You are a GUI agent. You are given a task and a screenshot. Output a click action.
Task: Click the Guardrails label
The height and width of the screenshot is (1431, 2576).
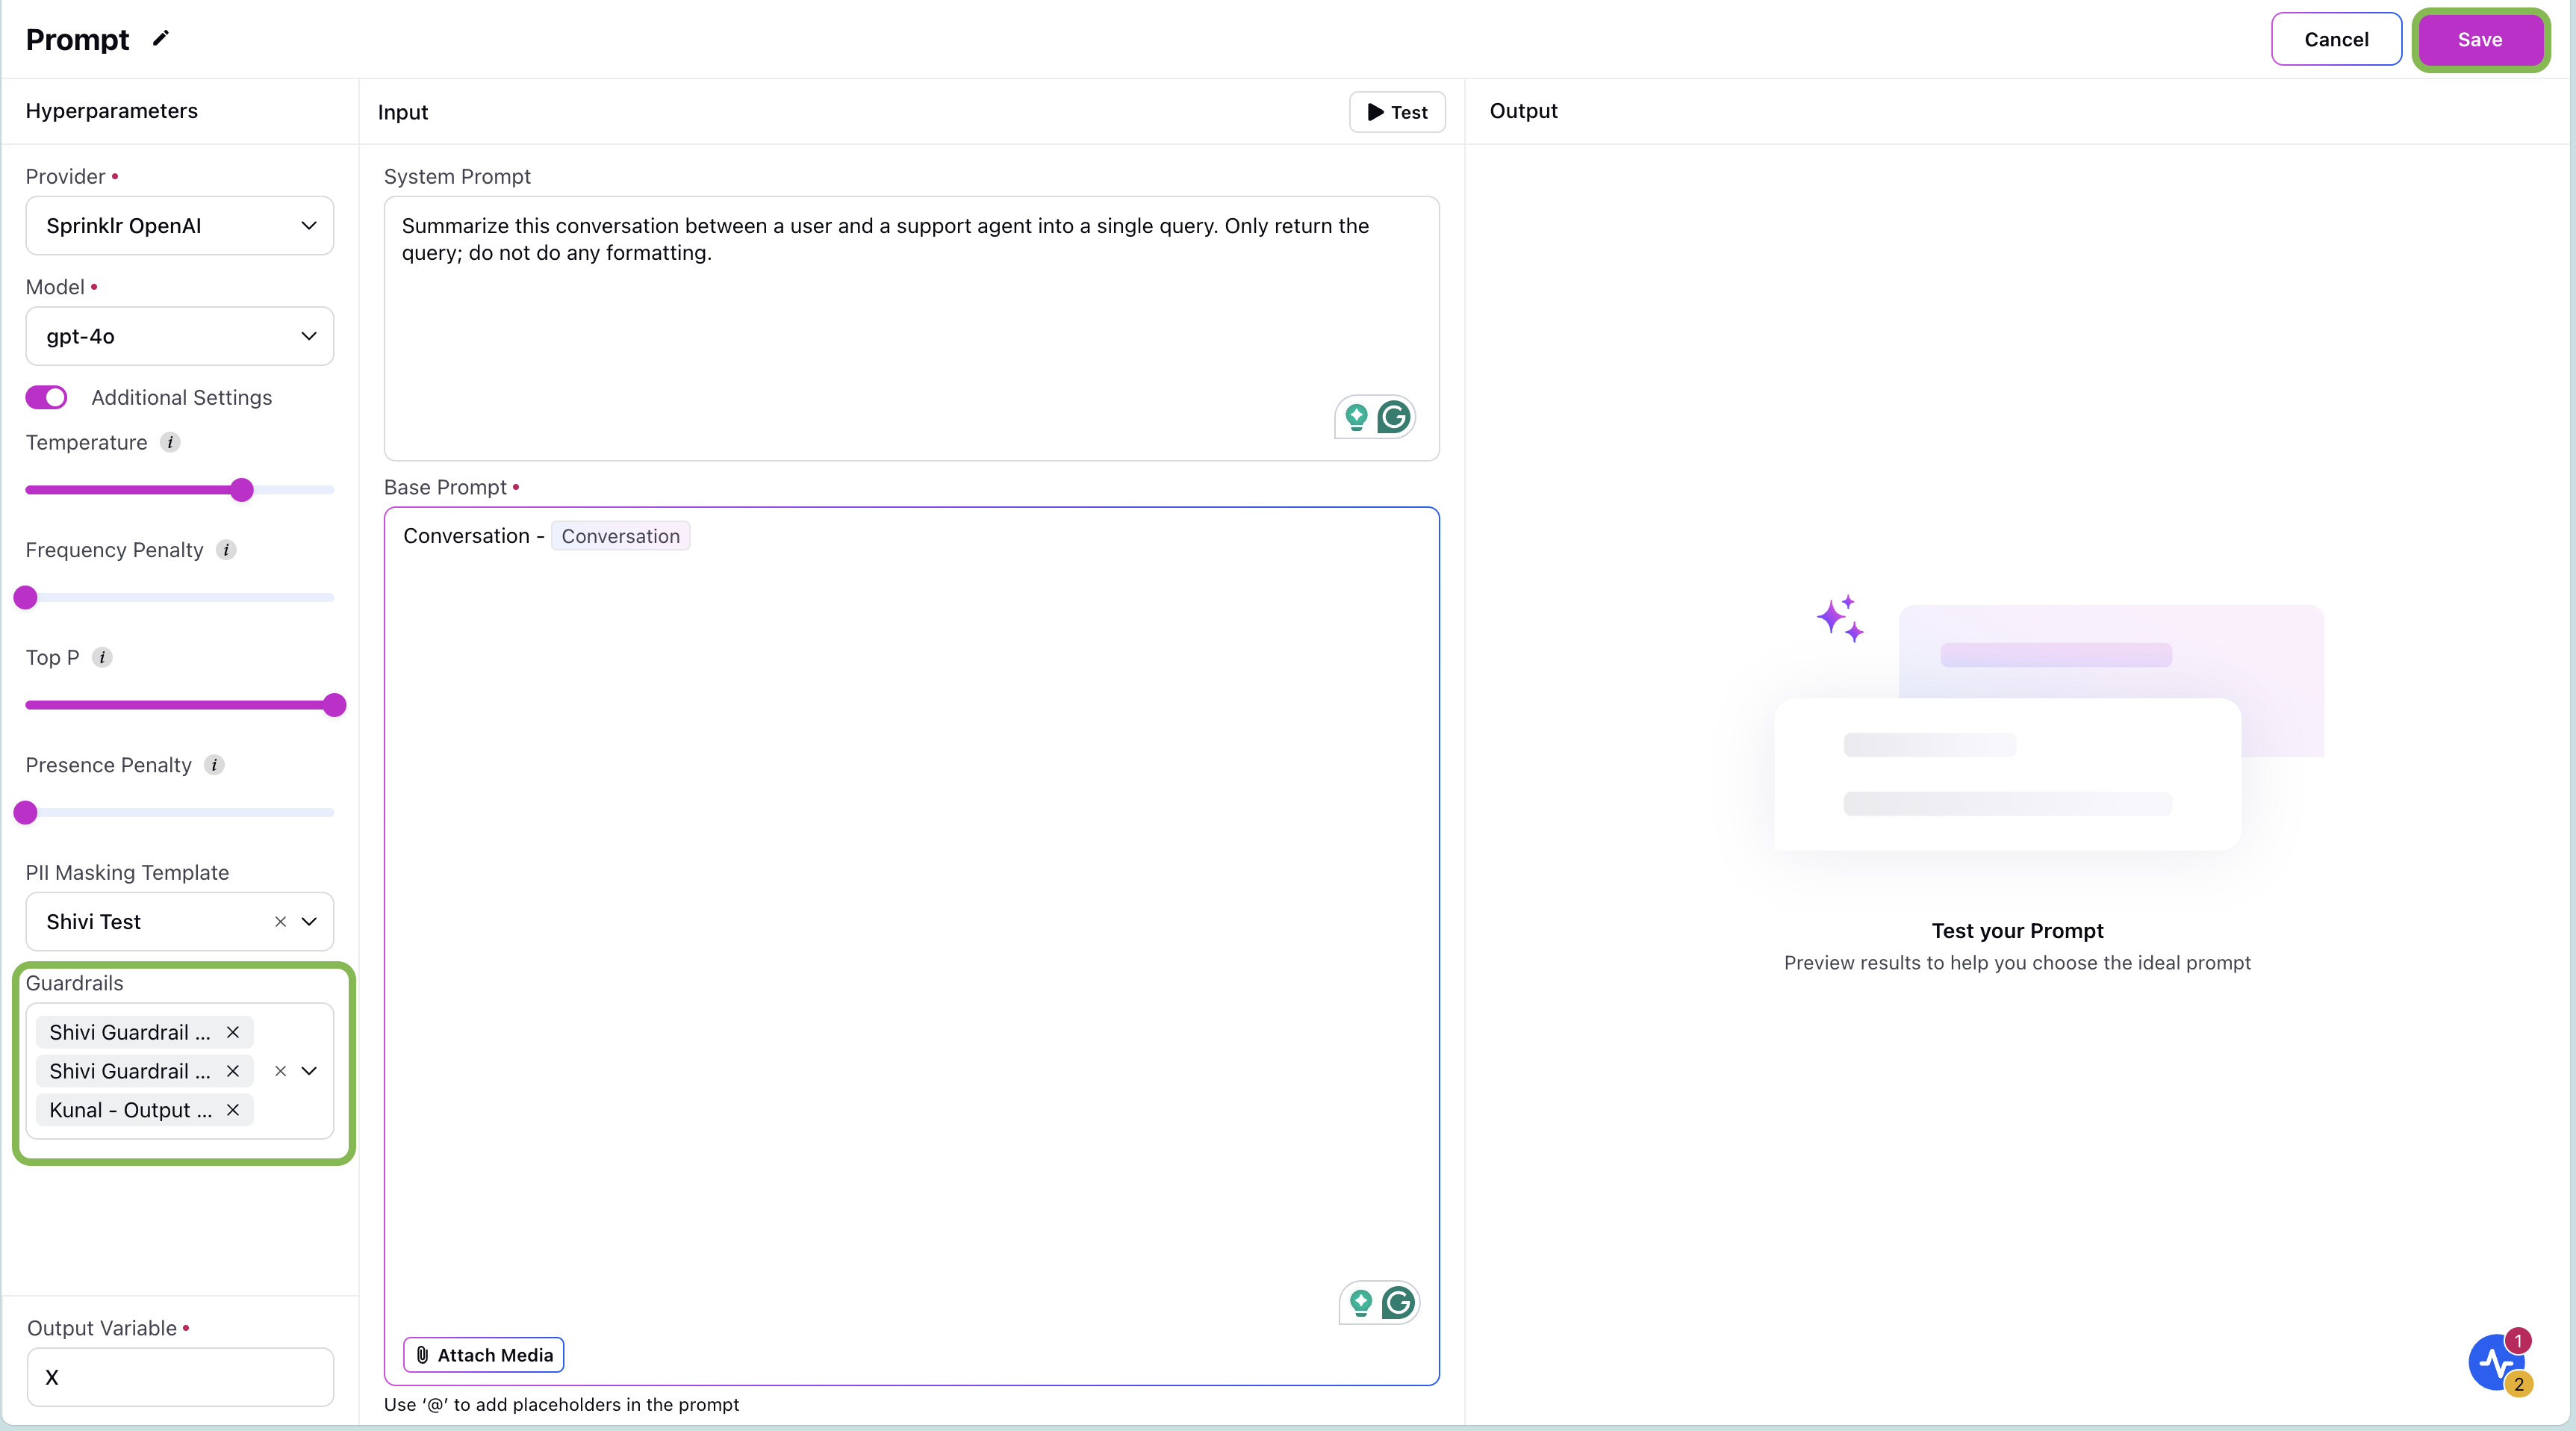click(x=75, y=983)
